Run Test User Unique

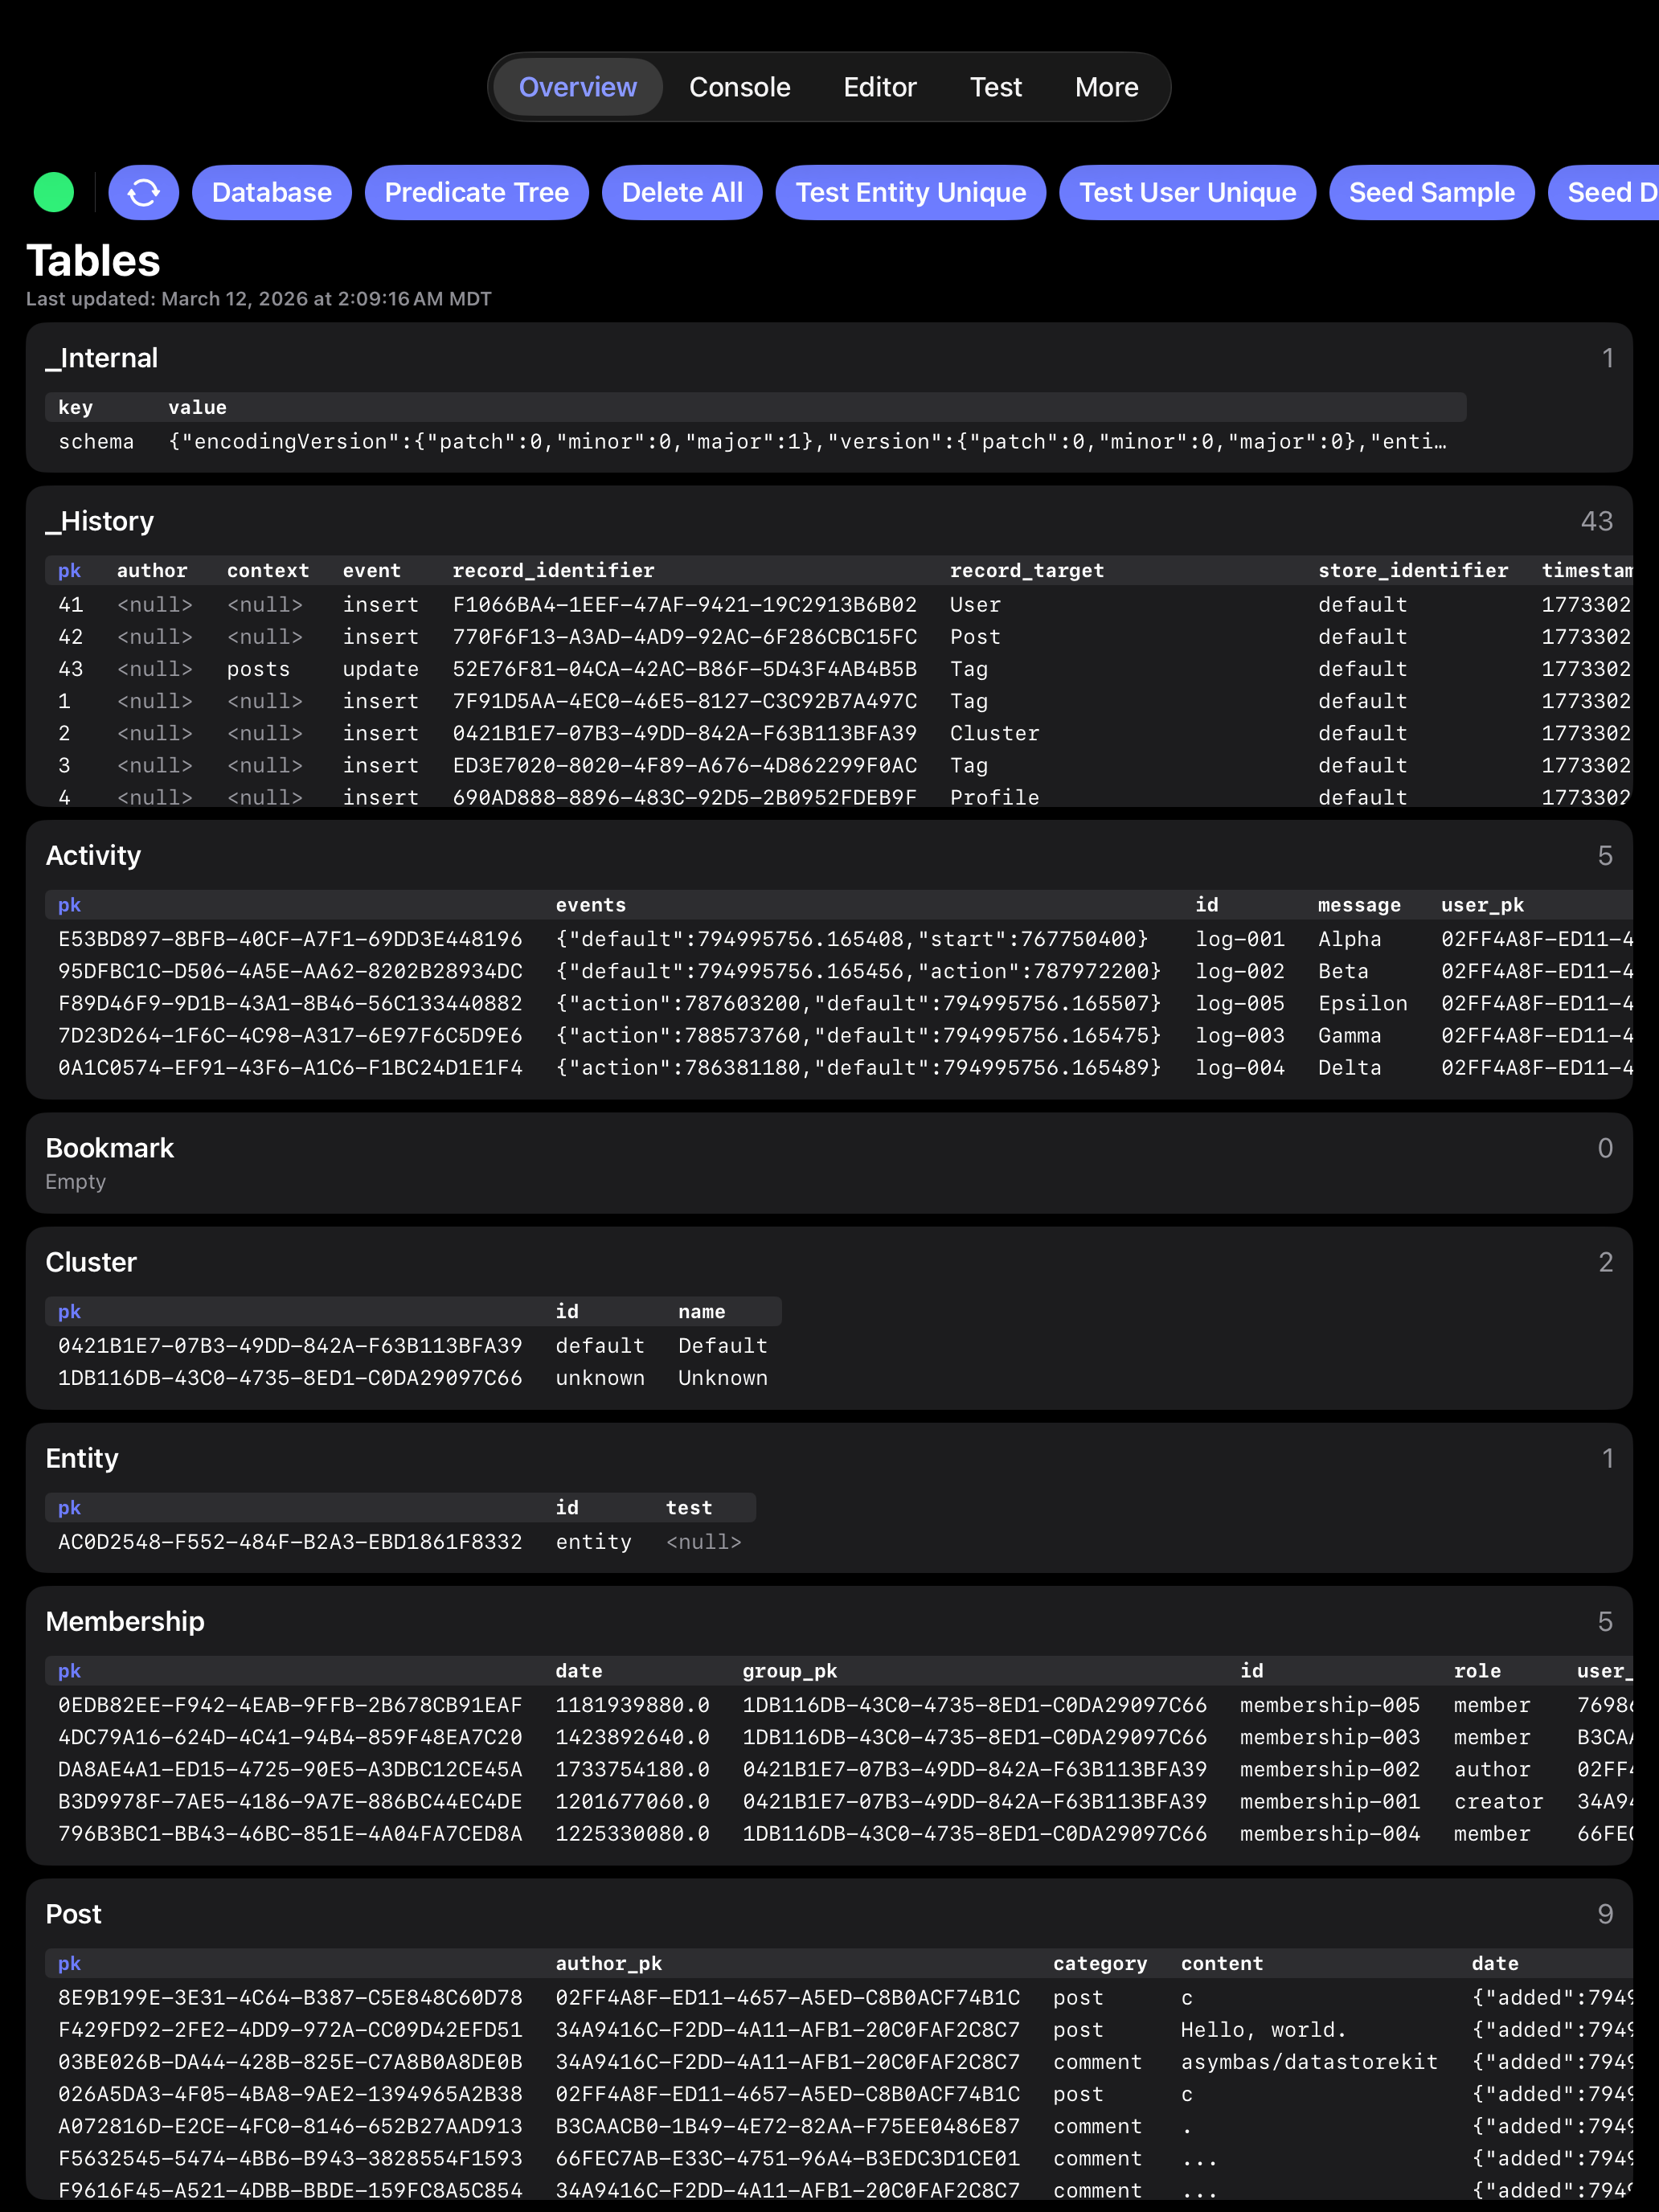[x=1188, y=192]
